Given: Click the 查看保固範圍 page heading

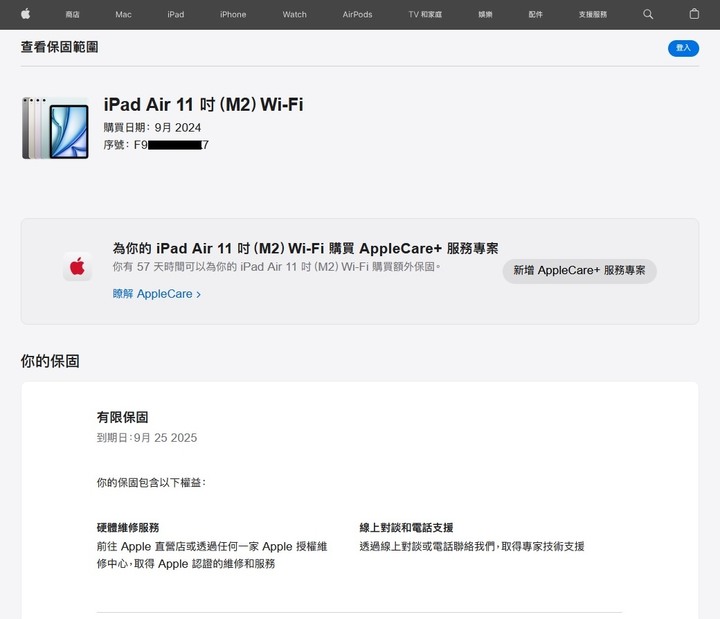Looking at the screenshot, I should (59, 47).
